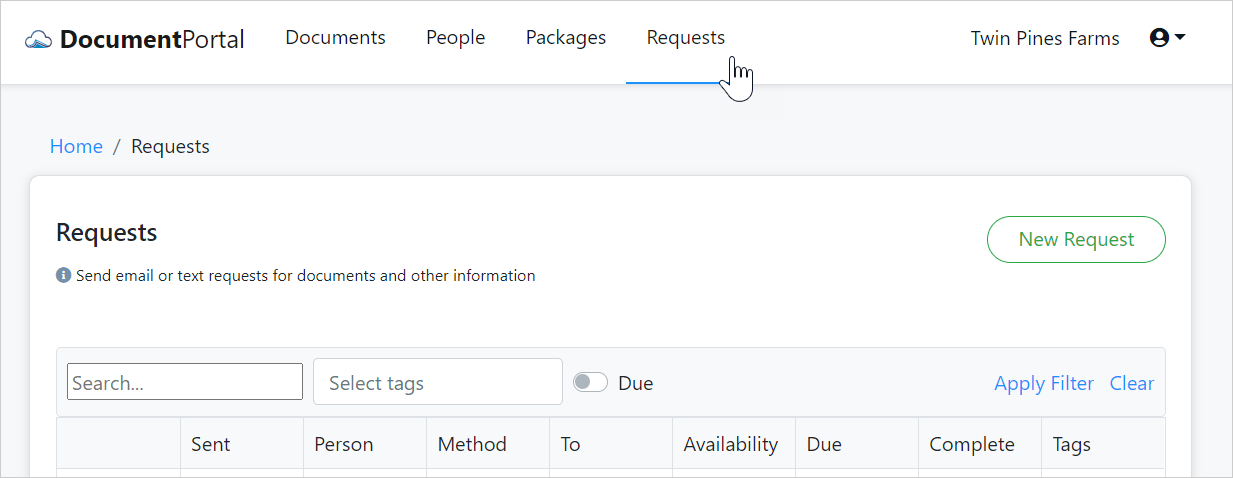The image size is (1233, 478).
Task: Go to the People navigation tab
Action: [x=455, y=38]
